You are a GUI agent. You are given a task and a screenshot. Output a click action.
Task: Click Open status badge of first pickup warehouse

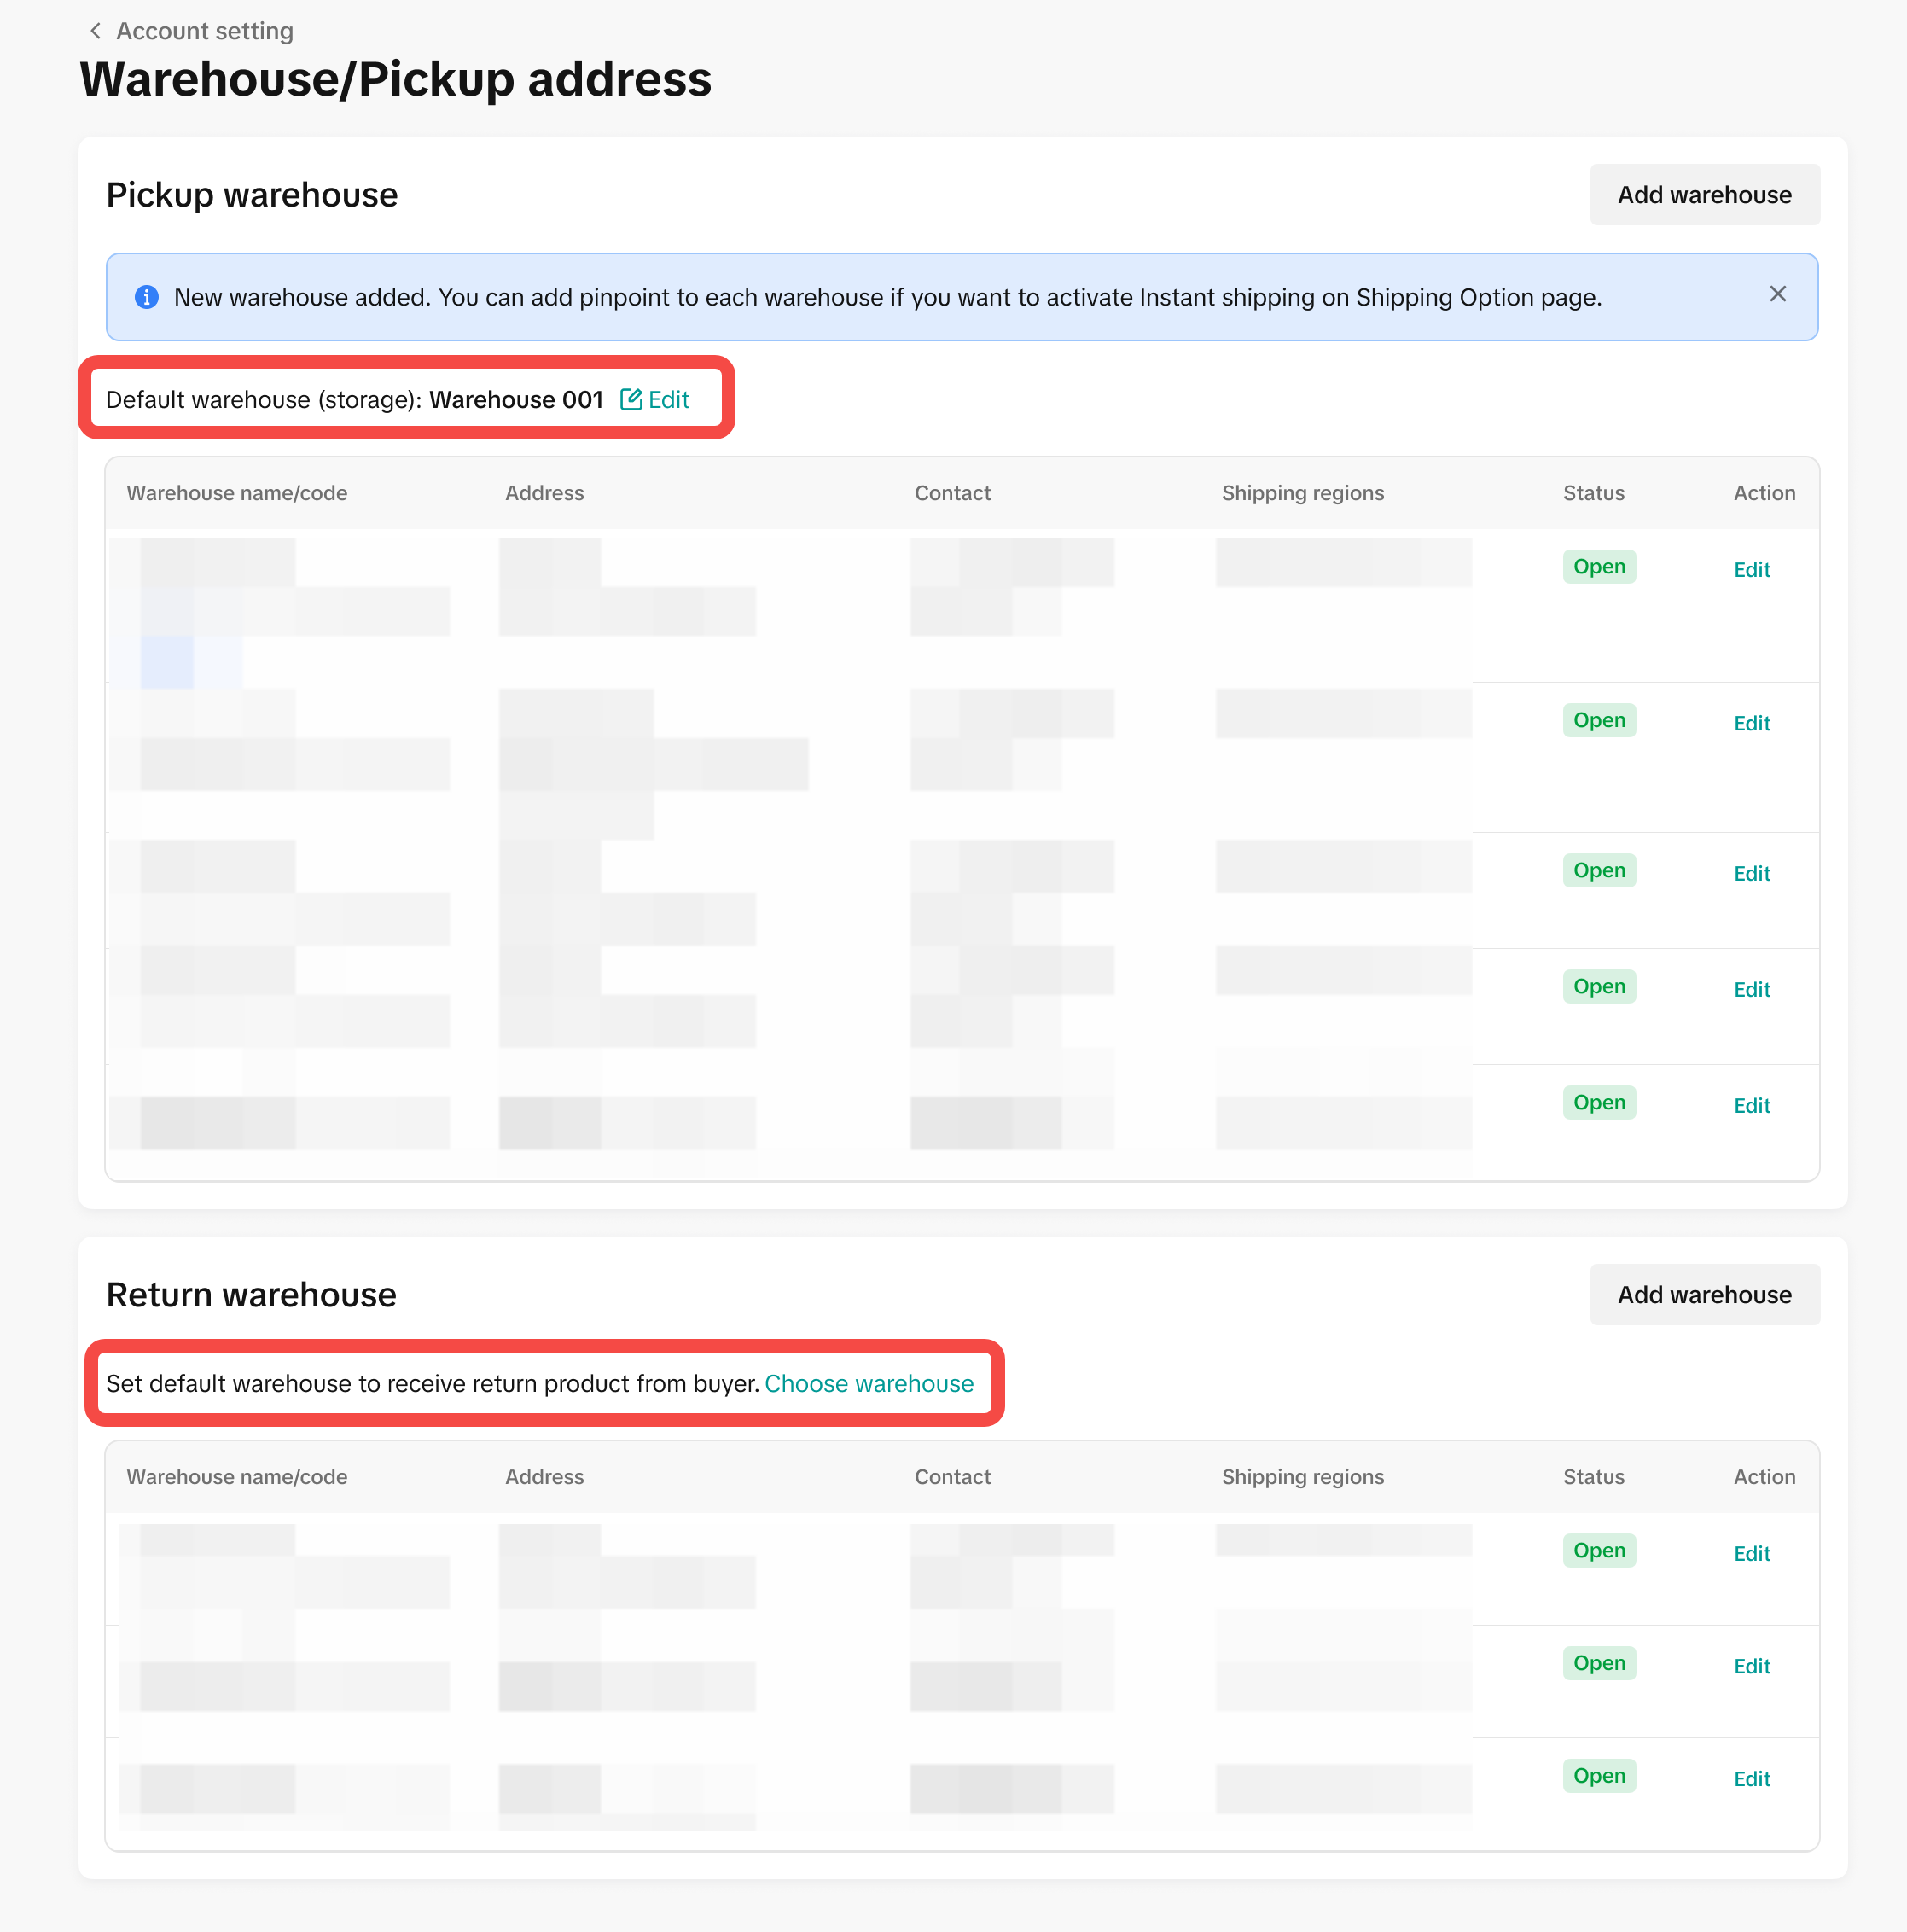click(x=1598, y=567)
